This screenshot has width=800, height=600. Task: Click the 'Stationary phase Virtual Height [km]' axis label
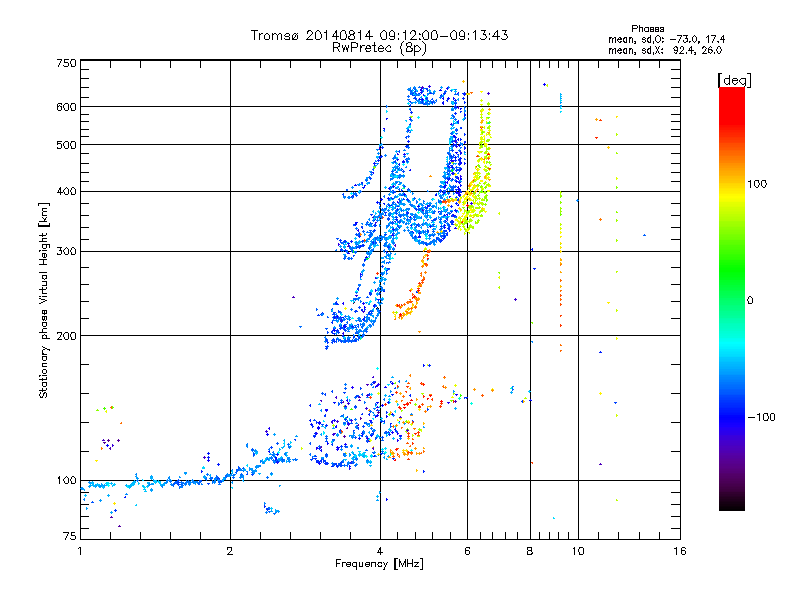point(44,301)
